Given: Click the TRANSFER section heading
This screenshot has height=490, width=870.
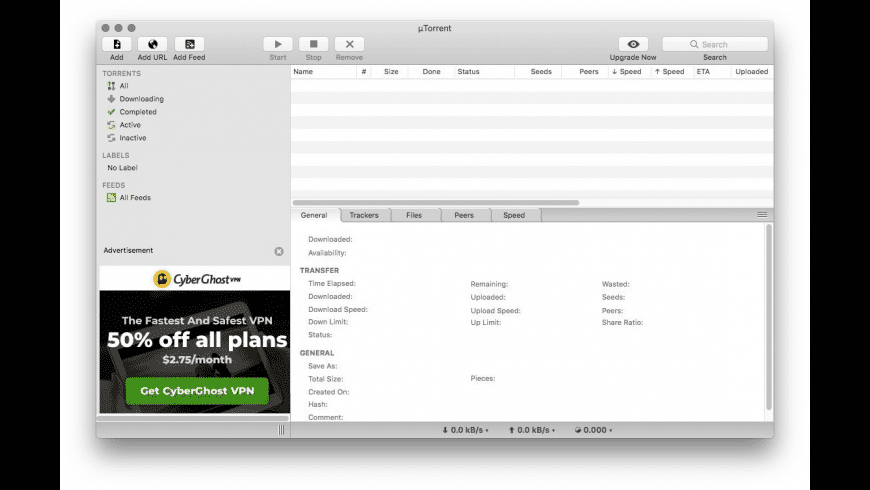Looking at the screenshot, I should click(319, 270).
